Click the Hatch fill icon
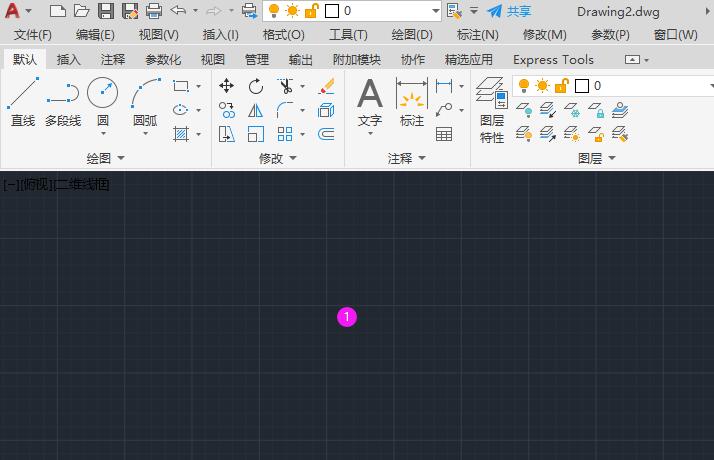The image size is (714, 460). (181, 134)
